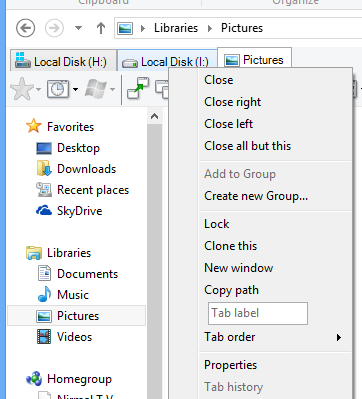Select Favorites in the navigation pane
The width and height of the screenshot is (362, 399).
70,127
